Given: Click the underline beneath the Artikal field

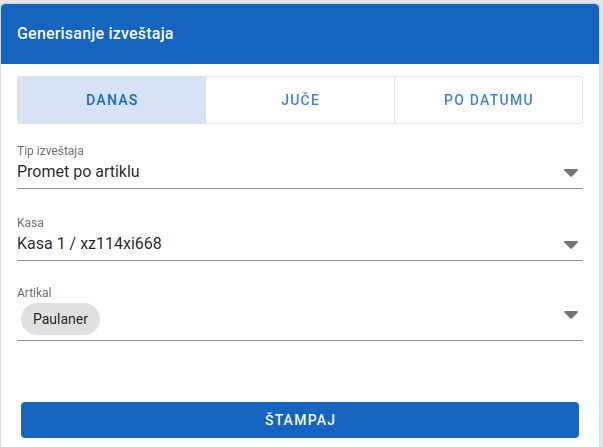Looking at the screenshot, I should [x=300, y=340].
